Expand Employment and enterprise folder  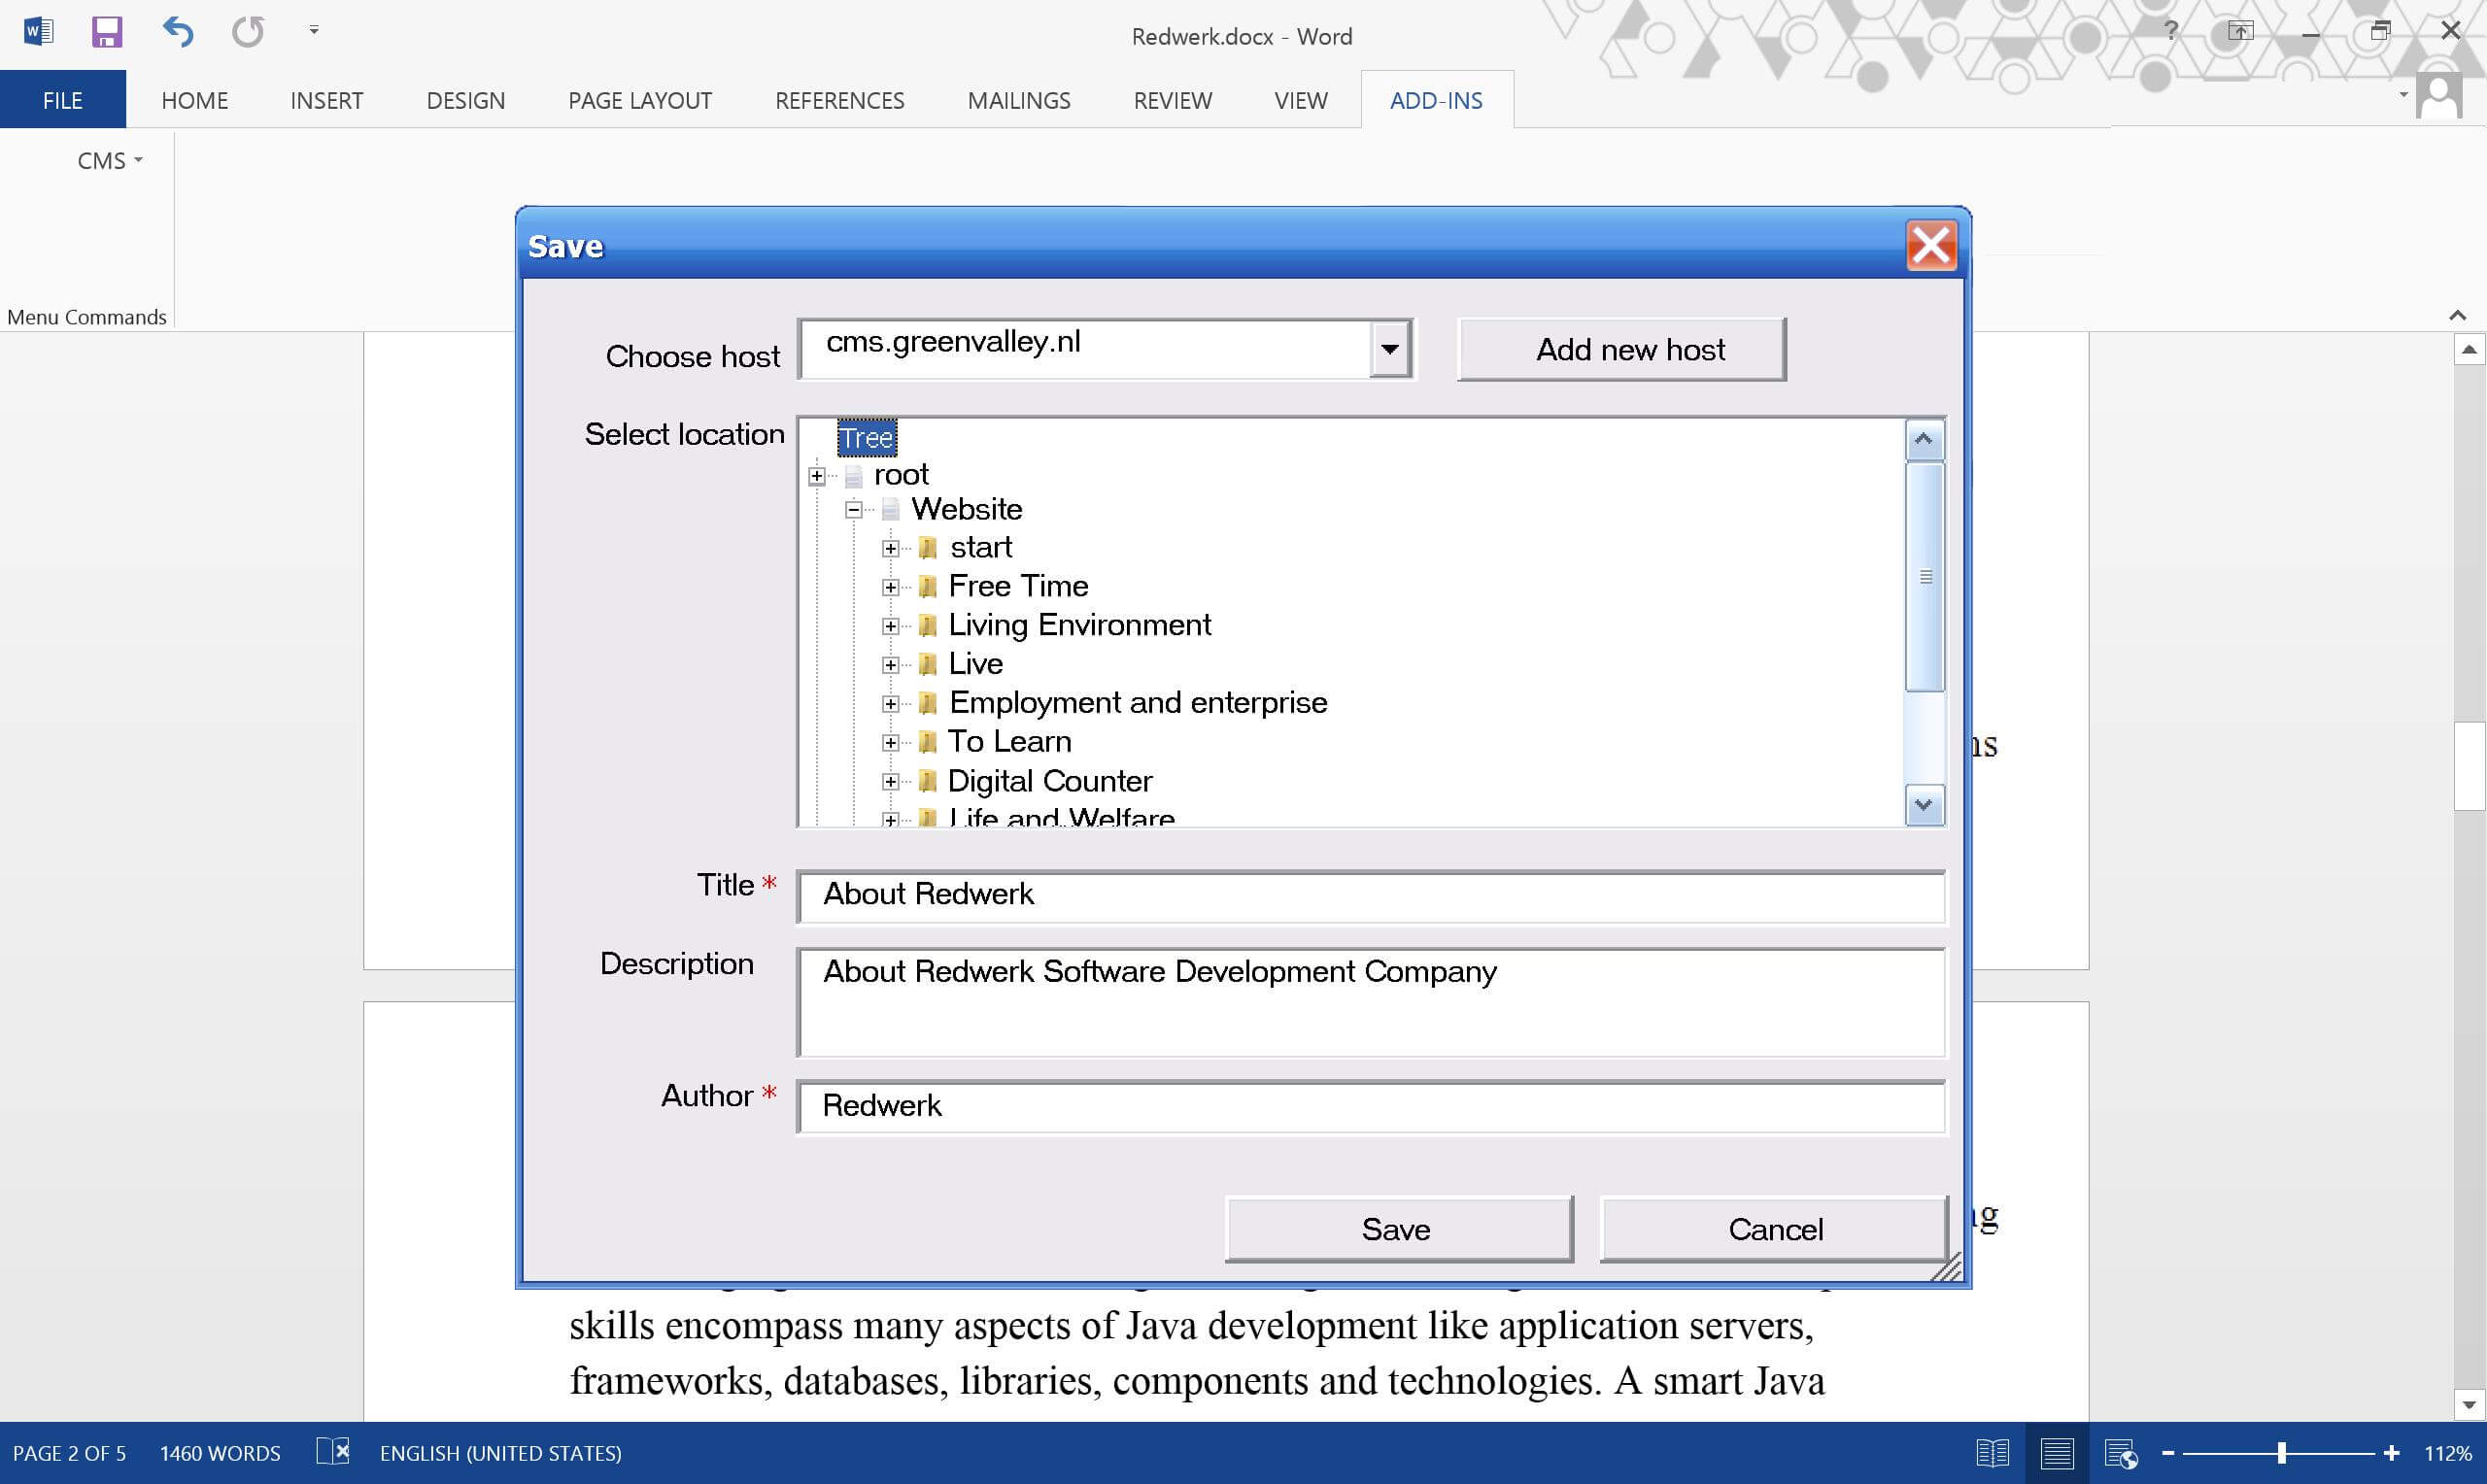890,704
